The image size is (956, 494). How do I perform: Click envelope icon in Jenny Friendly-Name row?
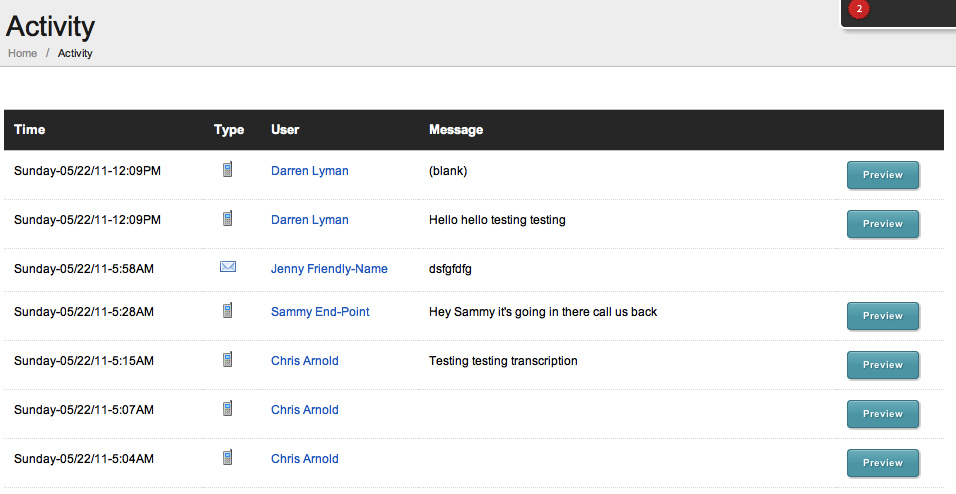coord(228,267)
